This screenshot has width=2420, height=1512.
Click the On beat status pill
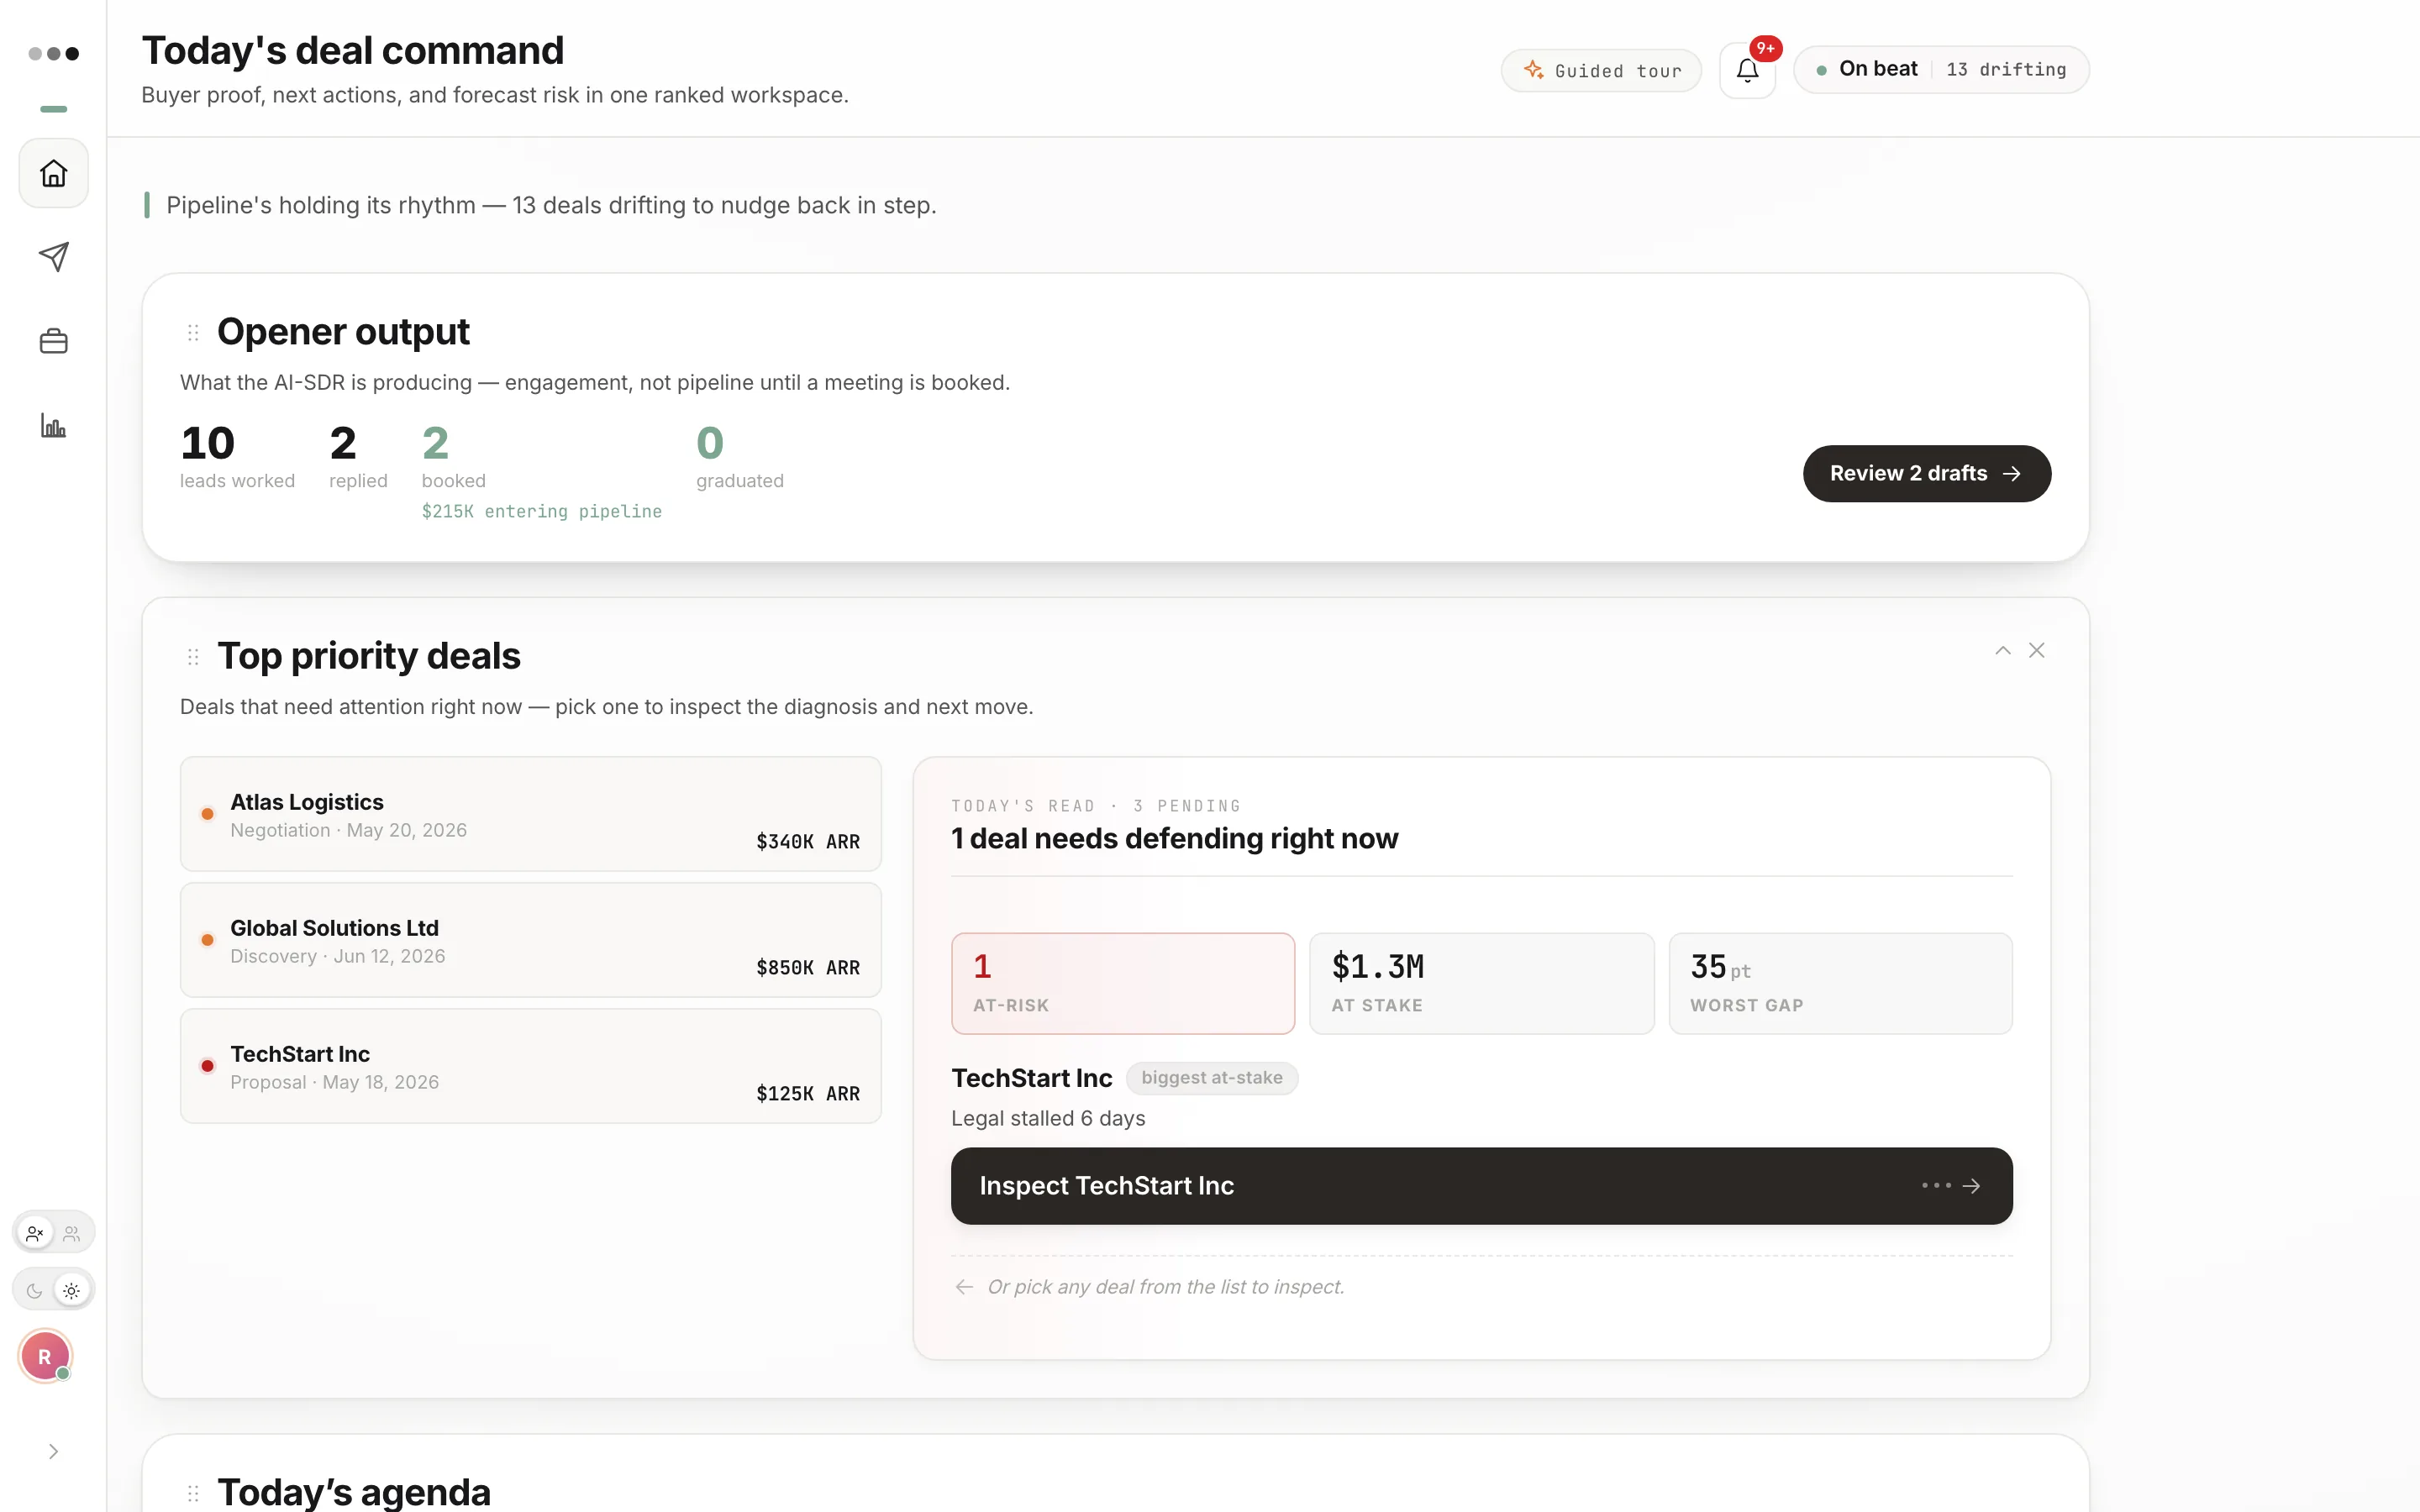[1941, 69]
